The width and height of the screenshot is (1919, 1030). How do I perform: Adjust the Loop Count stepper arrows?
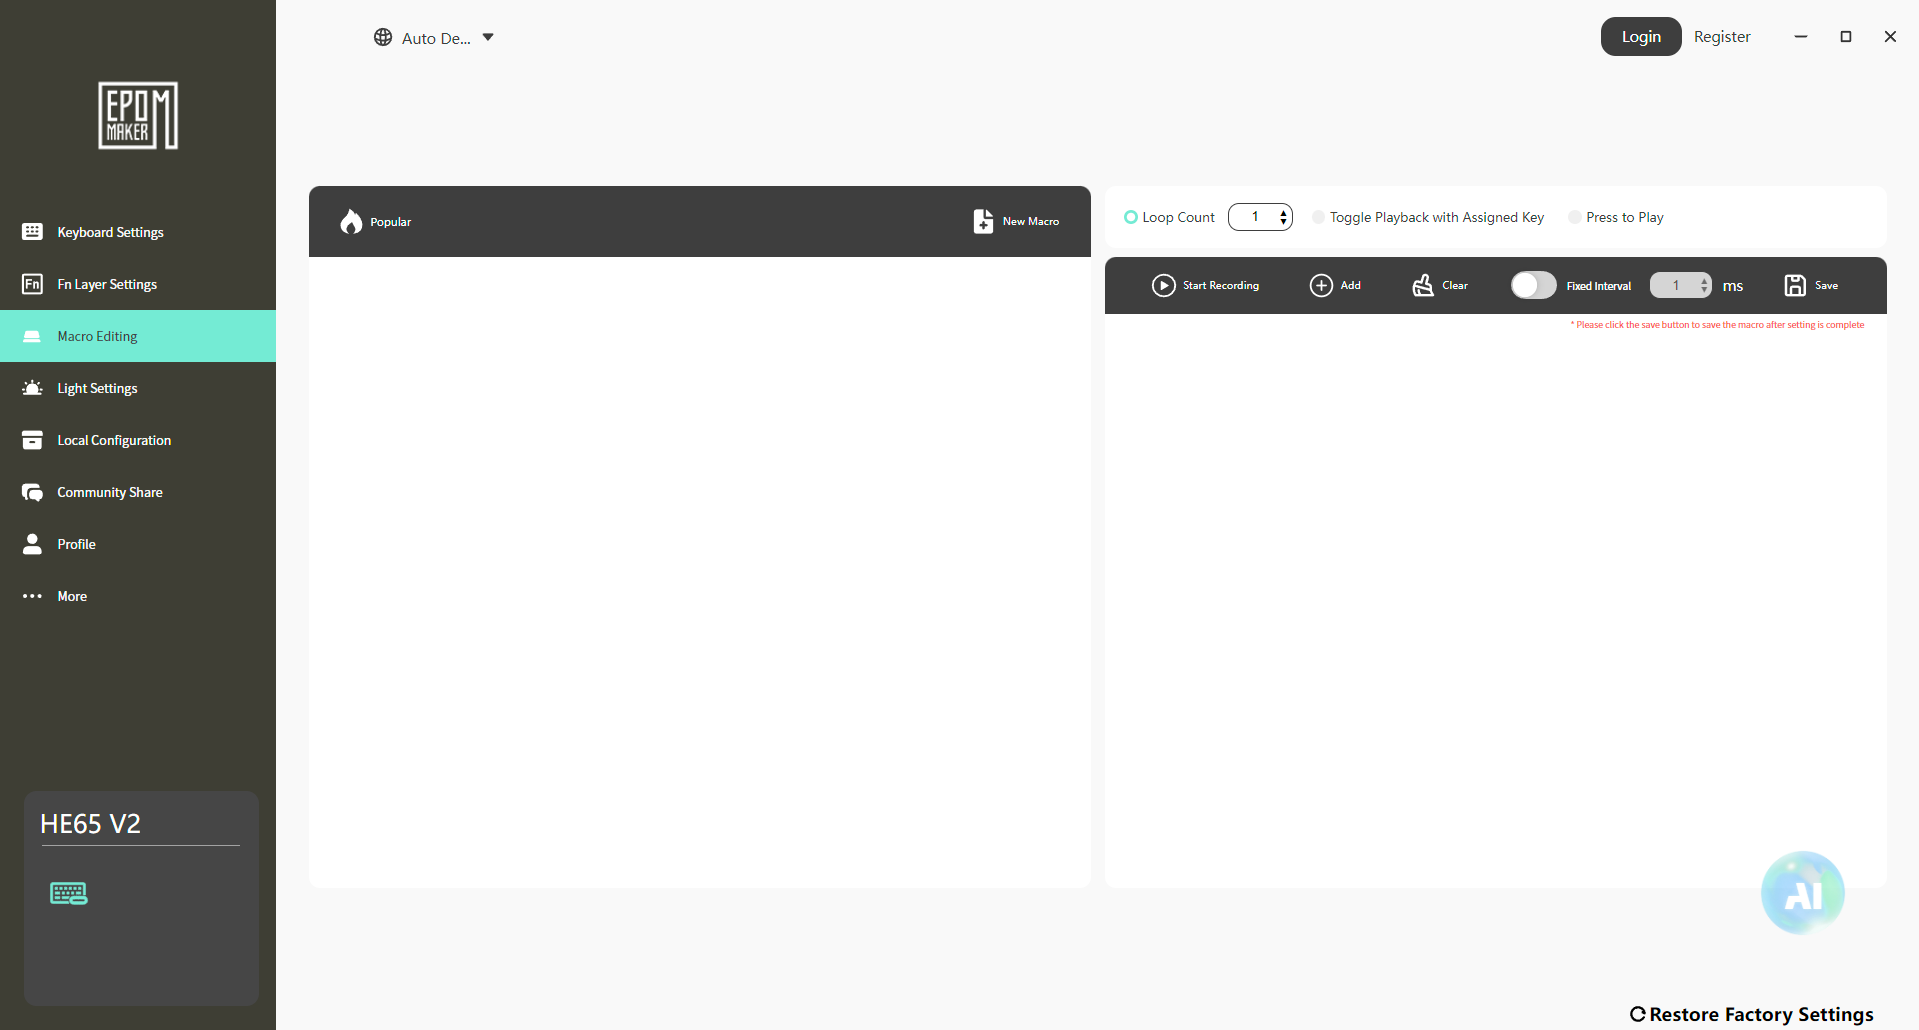tap(1283, 217)
